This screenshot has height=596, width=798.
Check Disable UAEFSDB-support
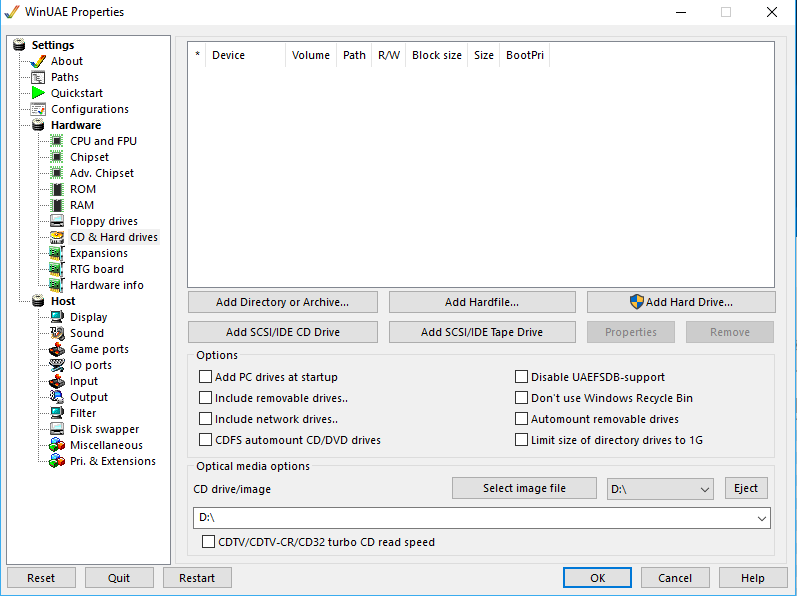tap(522, 377)
